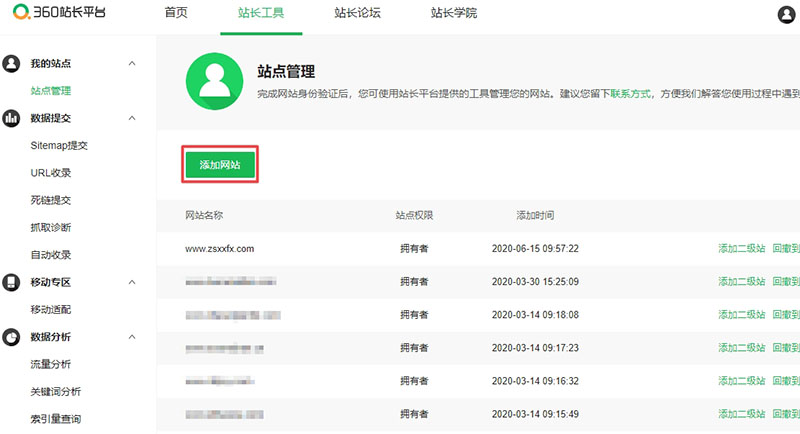Collapse the 我的站点 section chevron
800x434 pixels.
point(132,64)
